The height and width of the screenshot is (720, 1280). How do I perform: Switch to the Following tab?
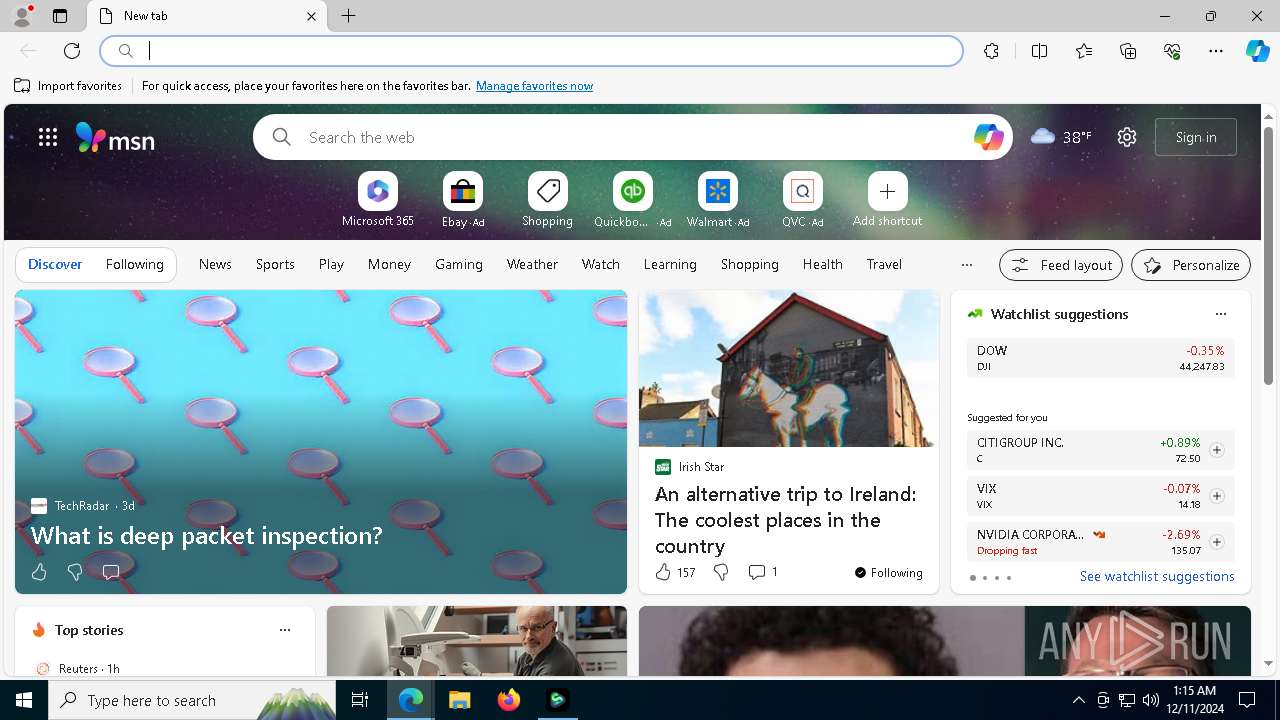pyautogui.click(x=134, y=264)
